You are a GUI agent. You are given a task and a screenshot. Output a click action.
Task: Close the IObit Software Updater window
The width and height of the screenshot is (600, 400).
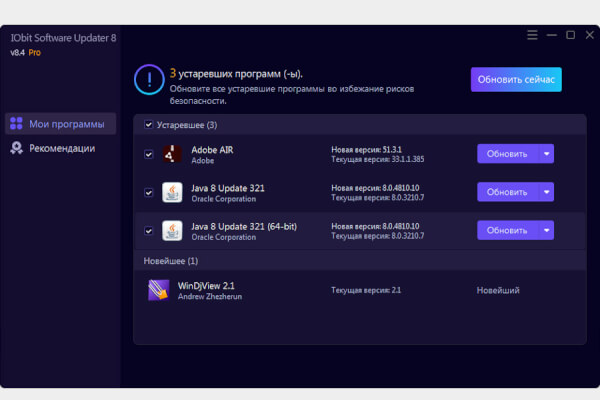pos(590,35)
